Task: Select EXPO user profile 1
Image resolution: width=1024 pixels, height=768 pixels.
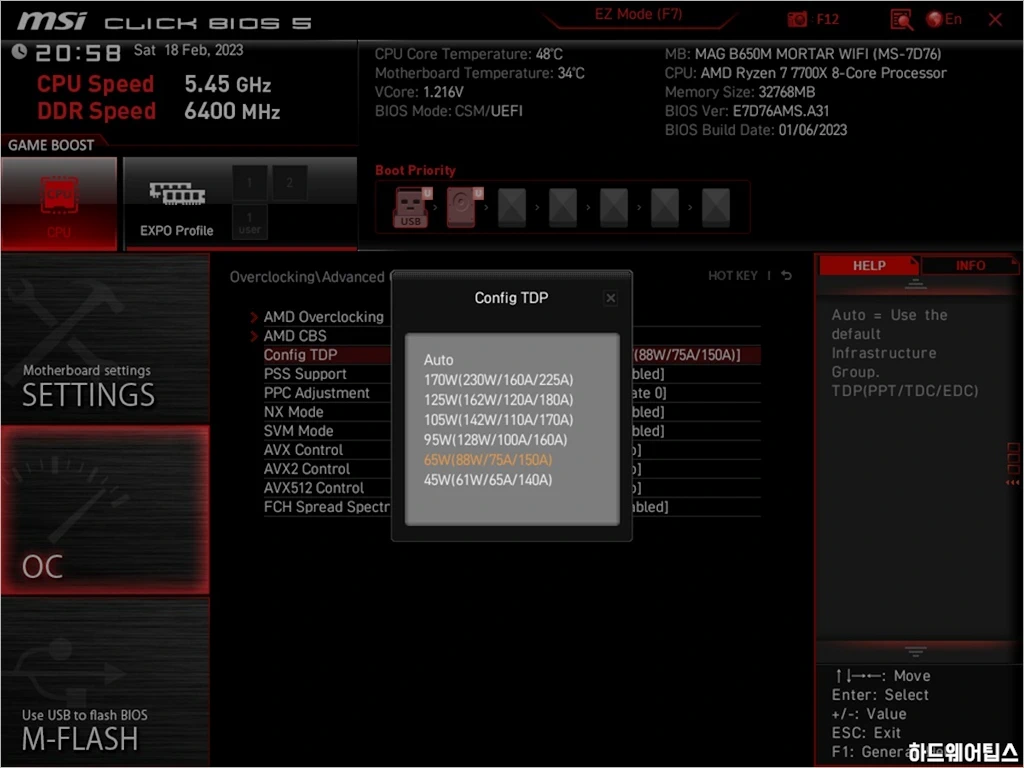Action: (x=249, y=222)
